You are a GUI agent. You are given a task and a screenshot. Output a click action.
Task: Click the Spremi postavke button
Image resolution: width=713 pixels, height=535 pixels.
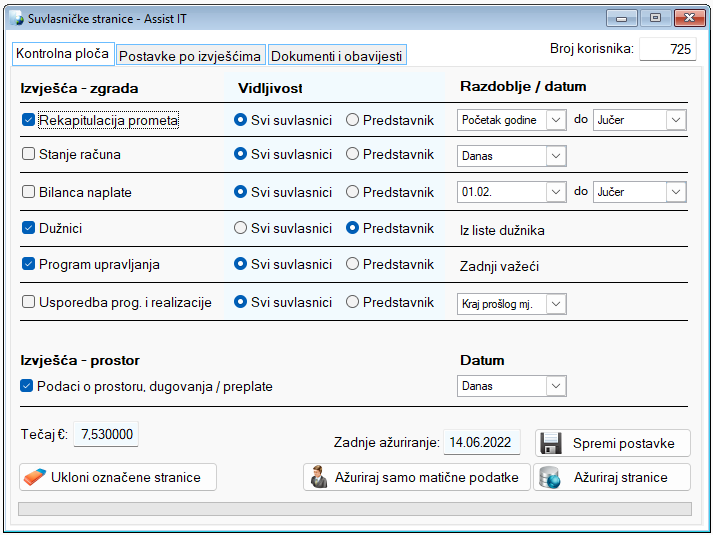[x=612, y=443]
